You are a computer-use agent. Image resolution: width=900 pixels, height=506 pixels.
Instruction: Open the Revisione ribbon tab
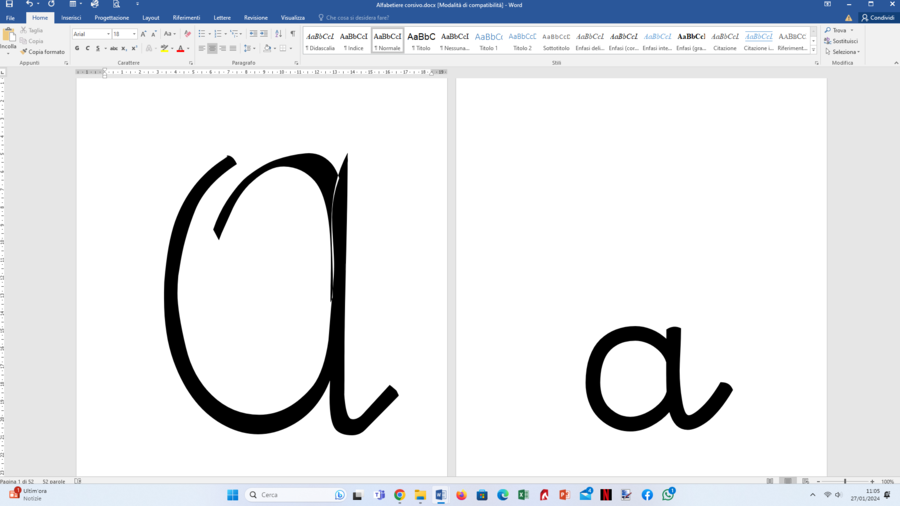point(255,18)
